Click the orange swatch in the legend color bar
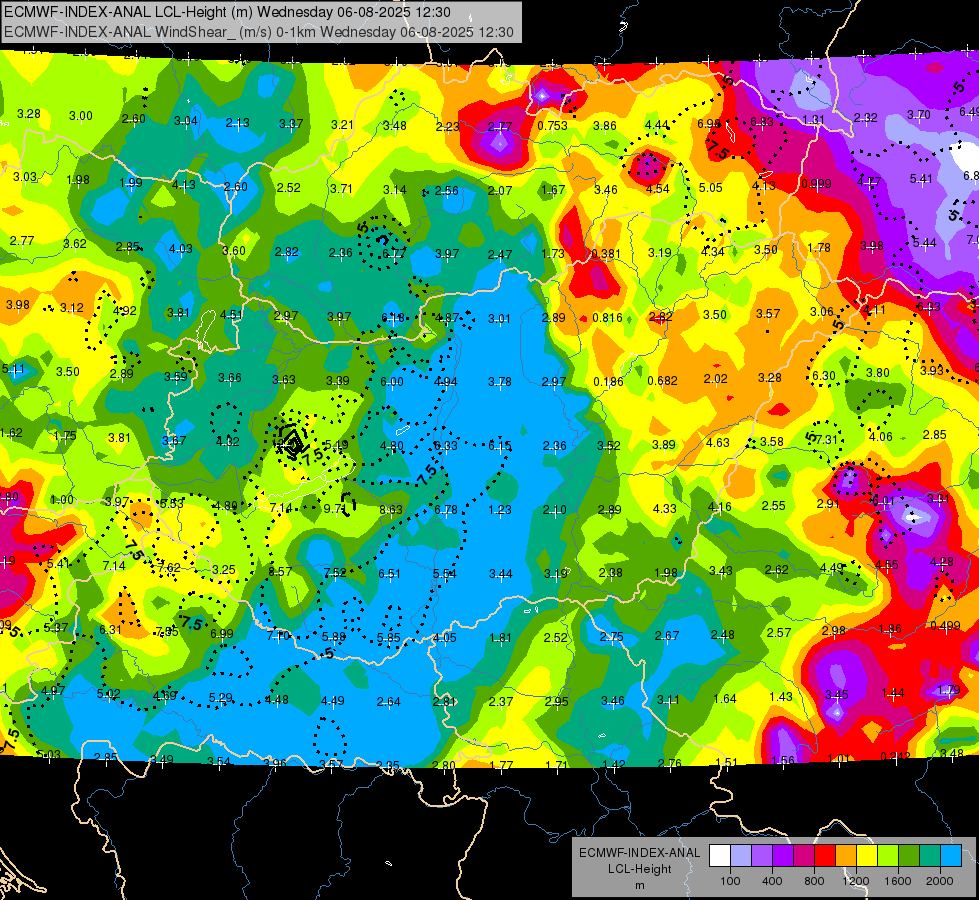The image size is (979, 900). [x=846, y=856]
